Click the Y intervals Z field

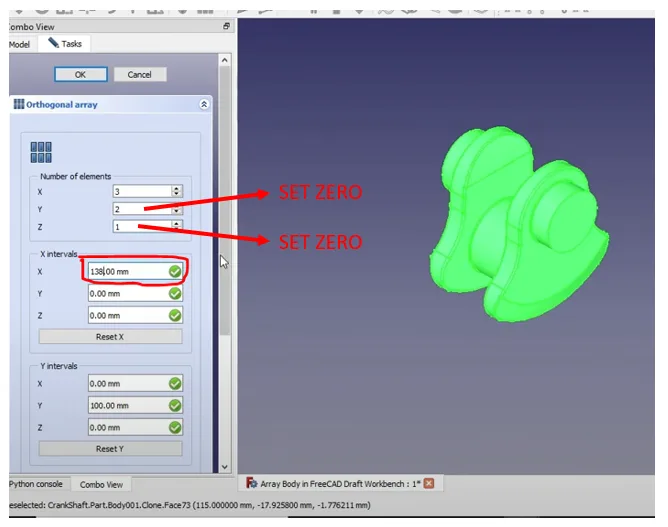point(135,427)
